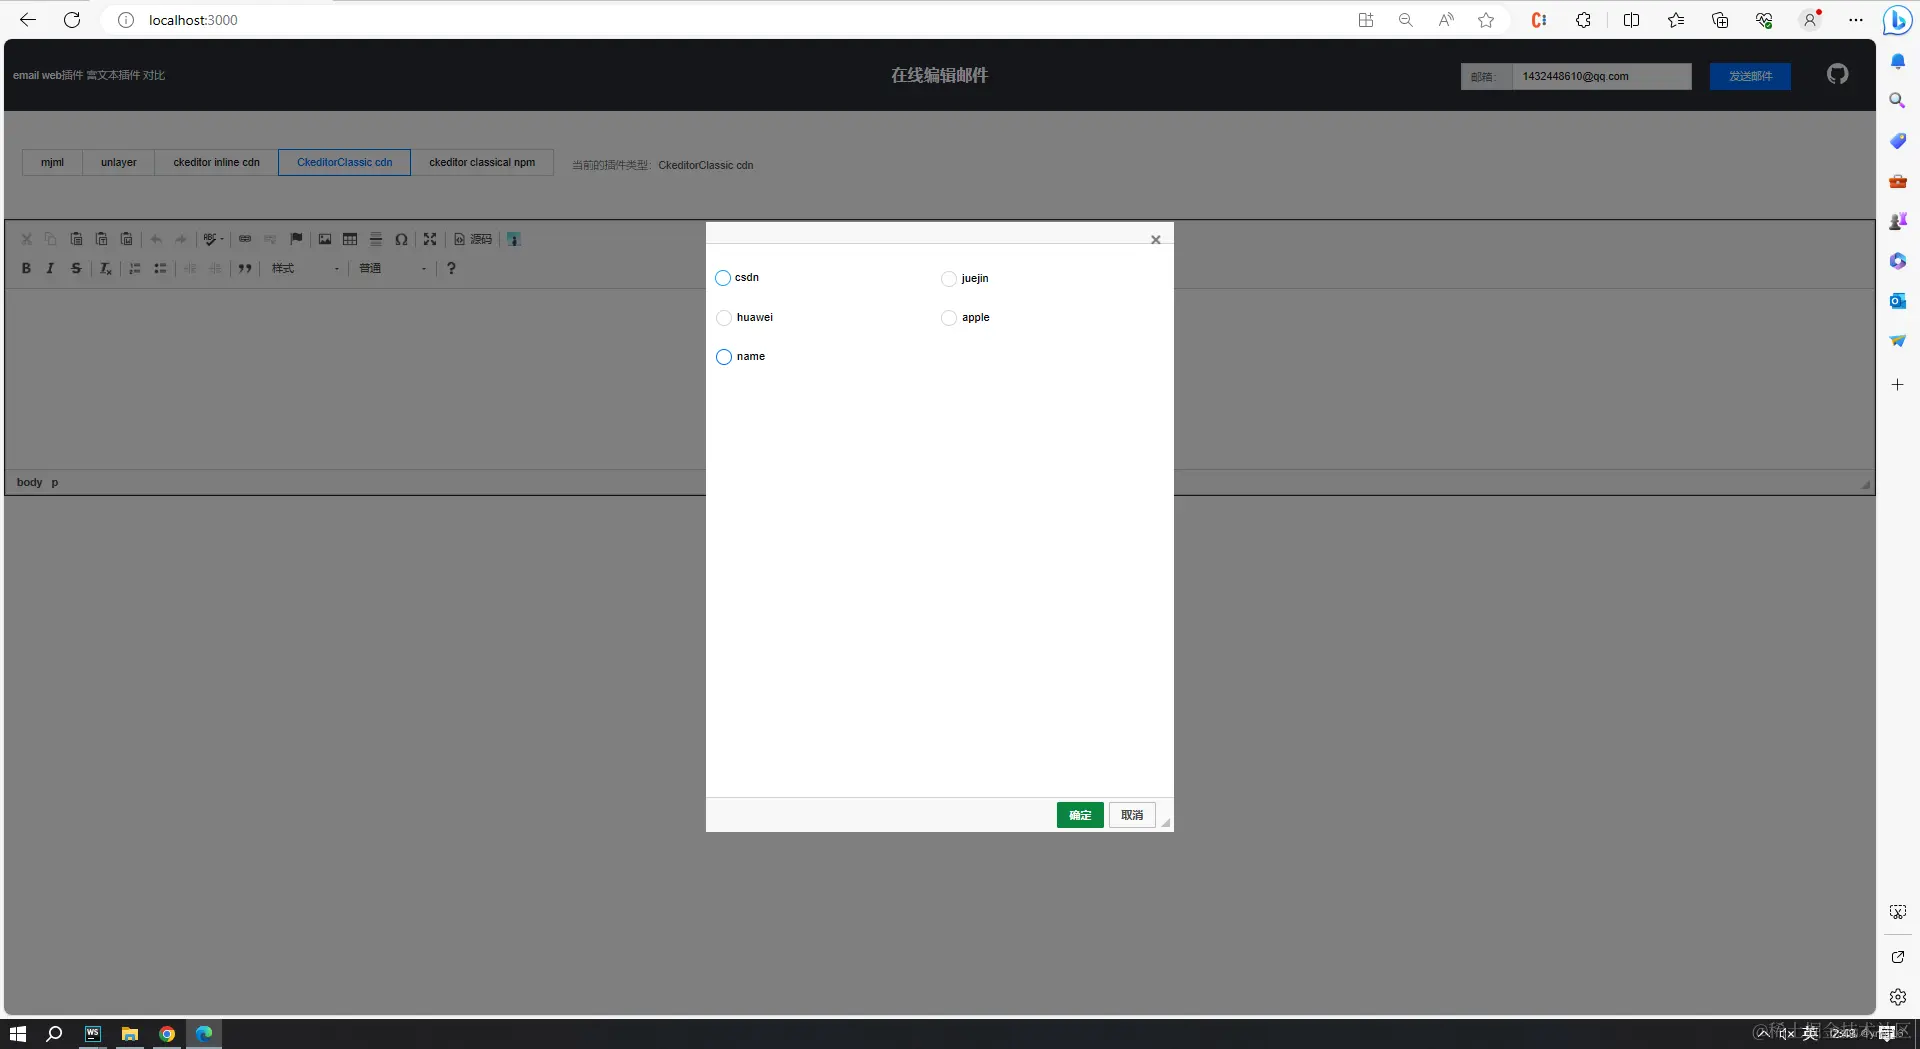1920x1049 pixels.
Task: Choose the apple radio option
Action: (x=948, y=317)
